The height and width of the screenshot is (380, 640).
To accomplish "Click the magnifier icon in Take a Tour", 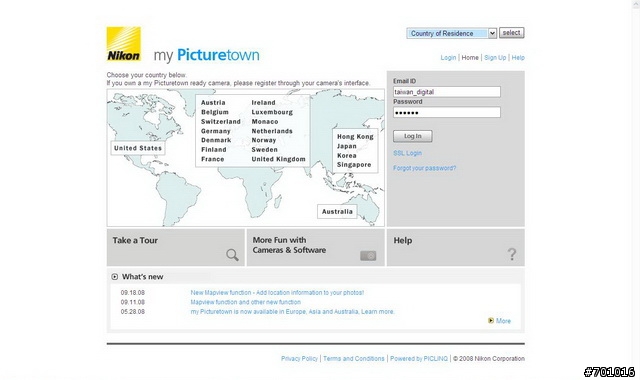I will 232,255.
